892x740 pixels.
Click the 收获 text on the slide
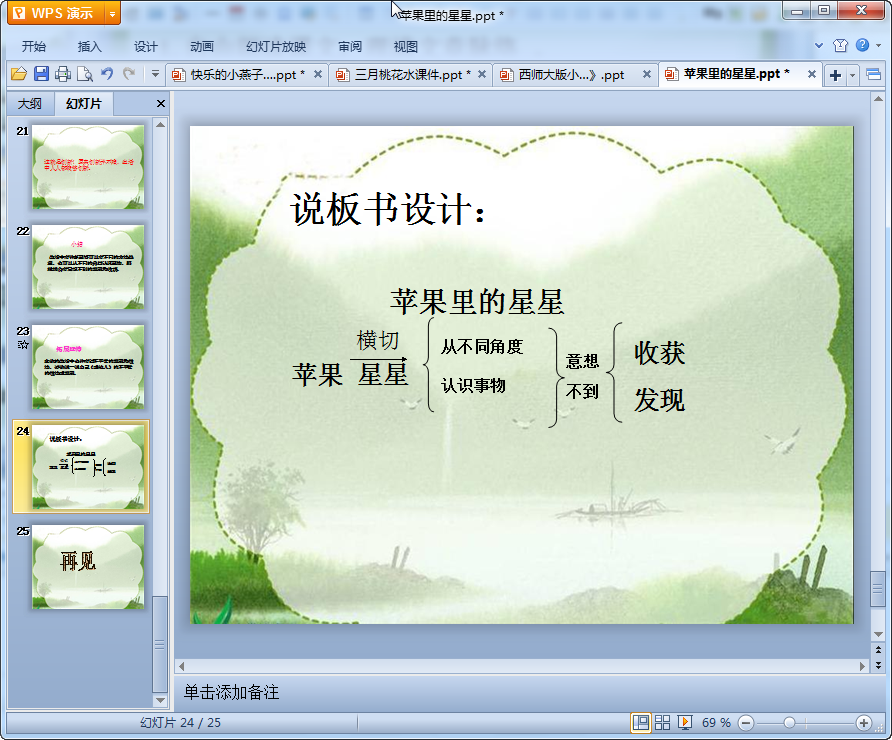pos(659,353)
